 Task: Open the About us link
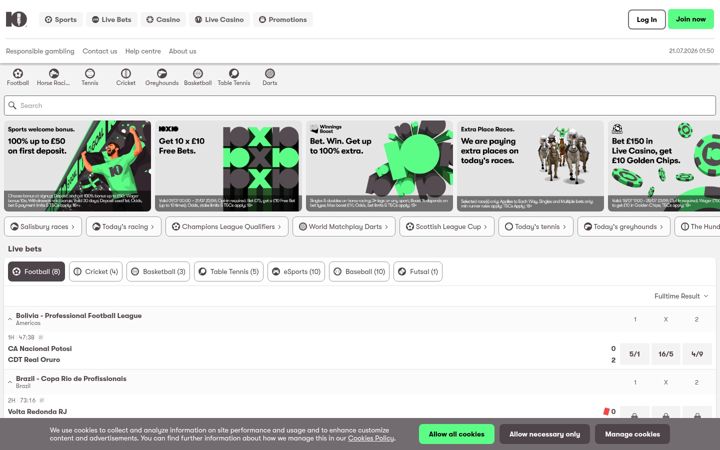(x=182, y=51)
